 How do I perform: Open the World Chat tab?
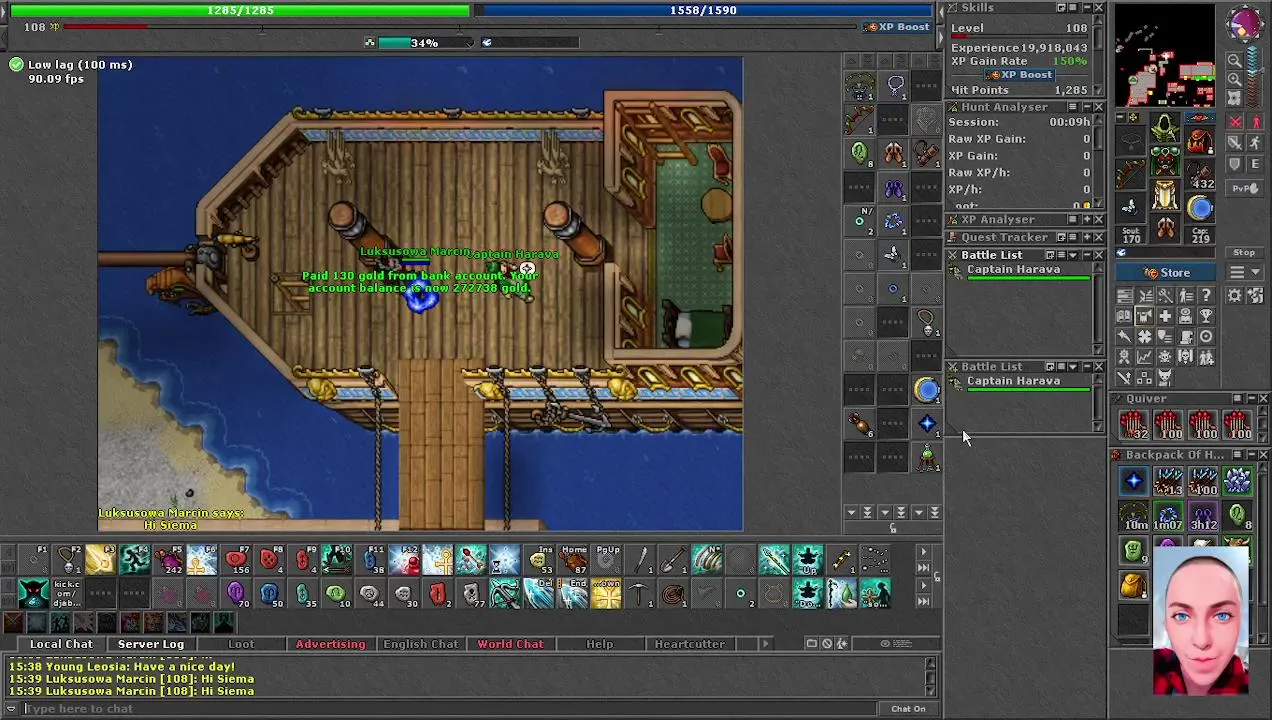pos(510,644)
